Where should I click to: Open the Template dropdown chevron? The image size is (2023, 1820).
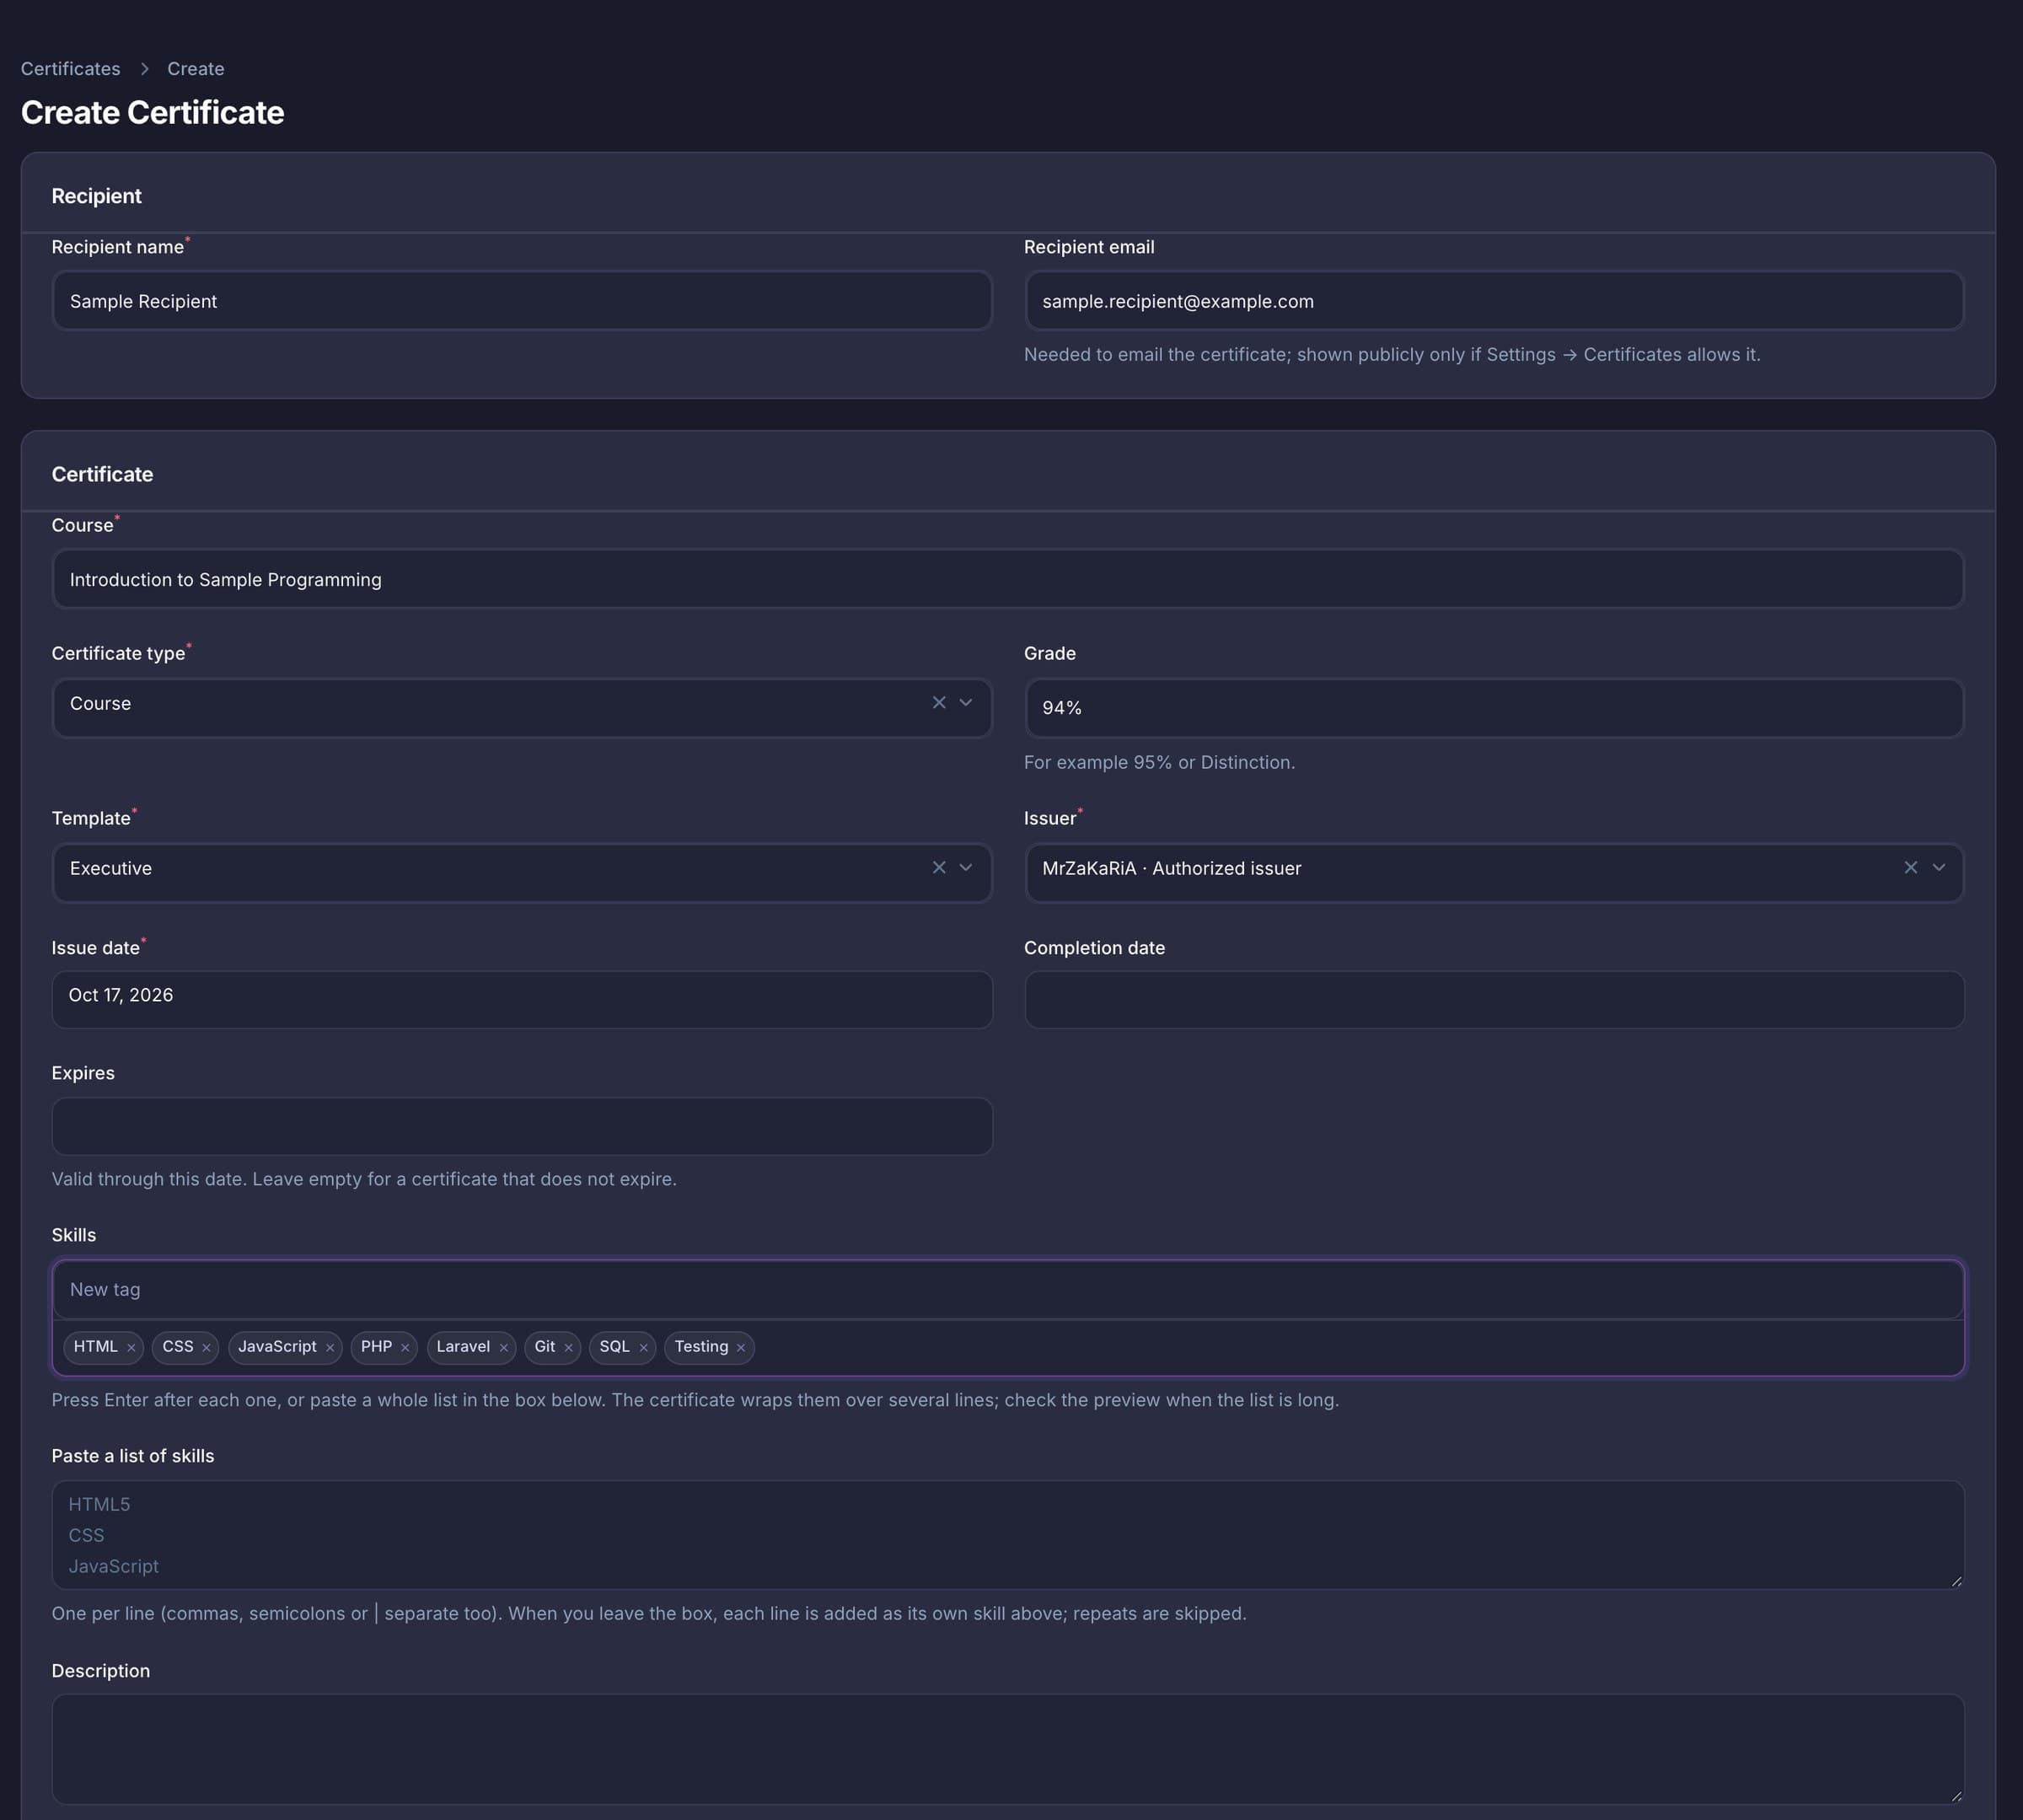(x=966, y=868)
